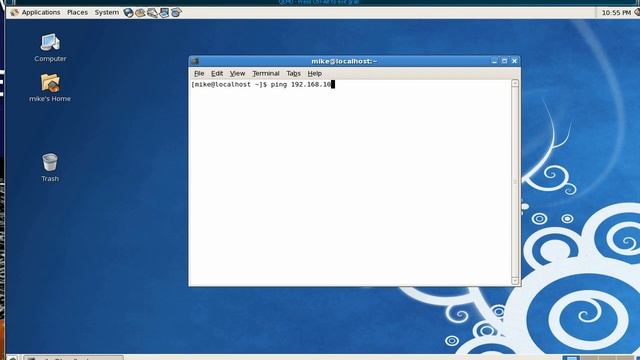640x360 pixels.
Task: Click the 10:55 PM clock
Action: [616, 13]
